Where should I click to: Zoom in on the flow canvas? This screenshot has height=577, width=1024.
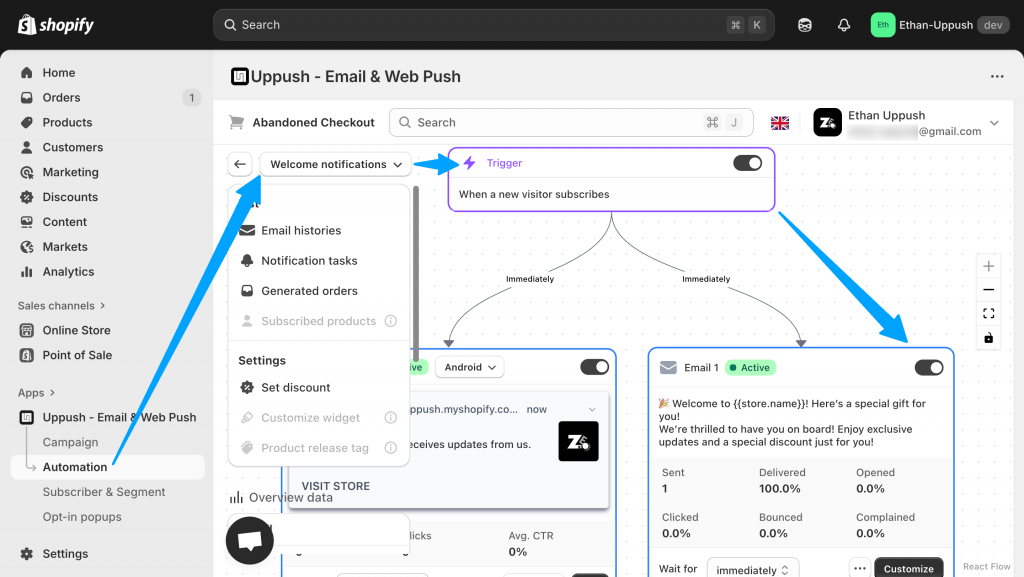(989, 266)
